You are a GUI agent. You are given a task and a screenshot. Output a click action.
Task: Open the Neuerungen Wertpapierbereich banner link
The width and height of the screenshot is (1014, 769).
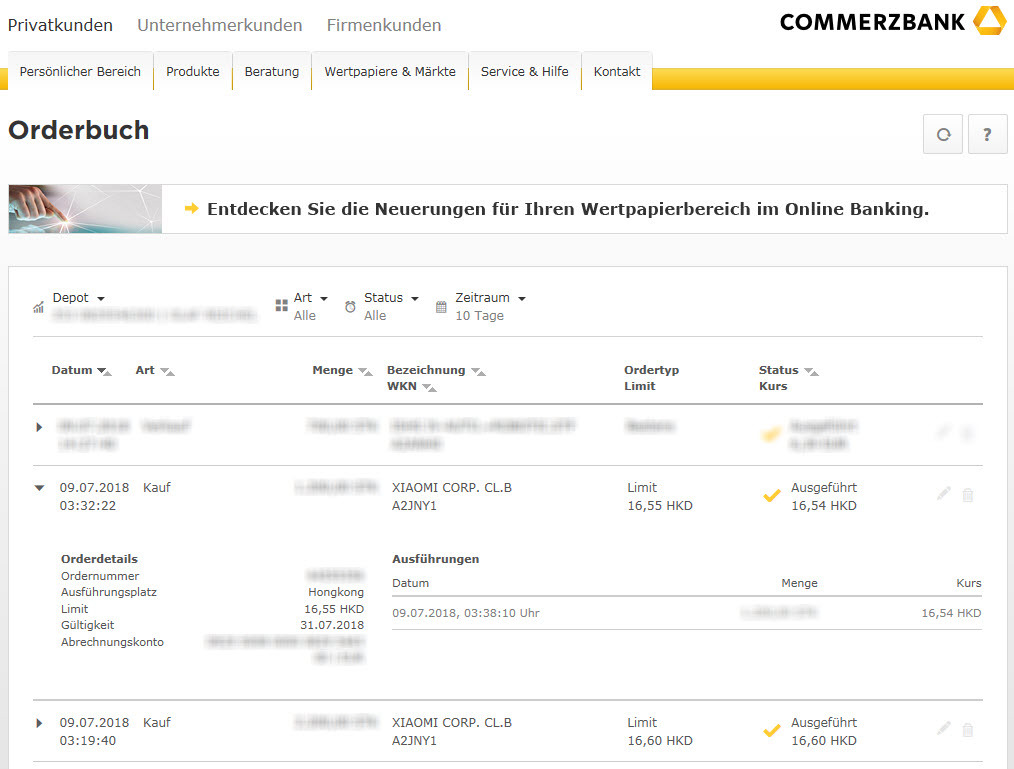coord(568,209)
